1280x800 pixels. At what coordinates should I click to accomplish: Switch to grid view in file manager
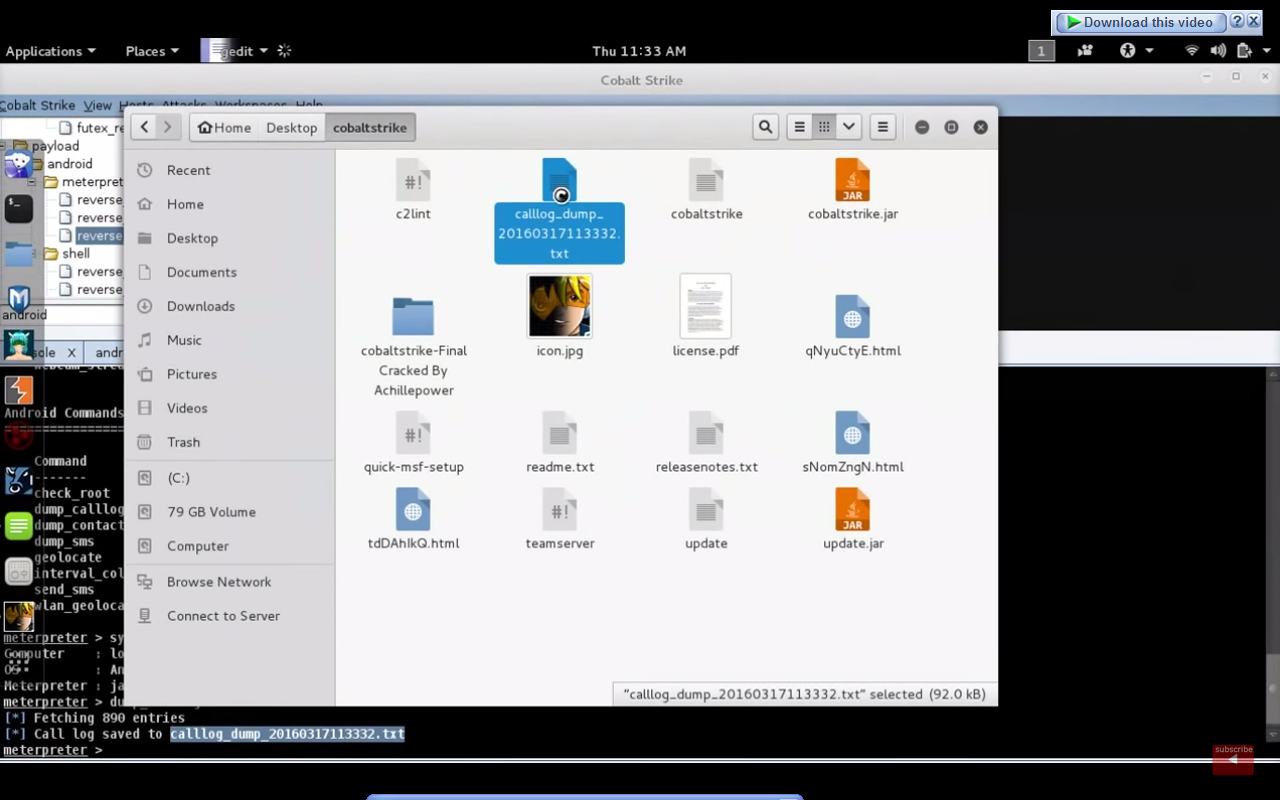point(824,127)
